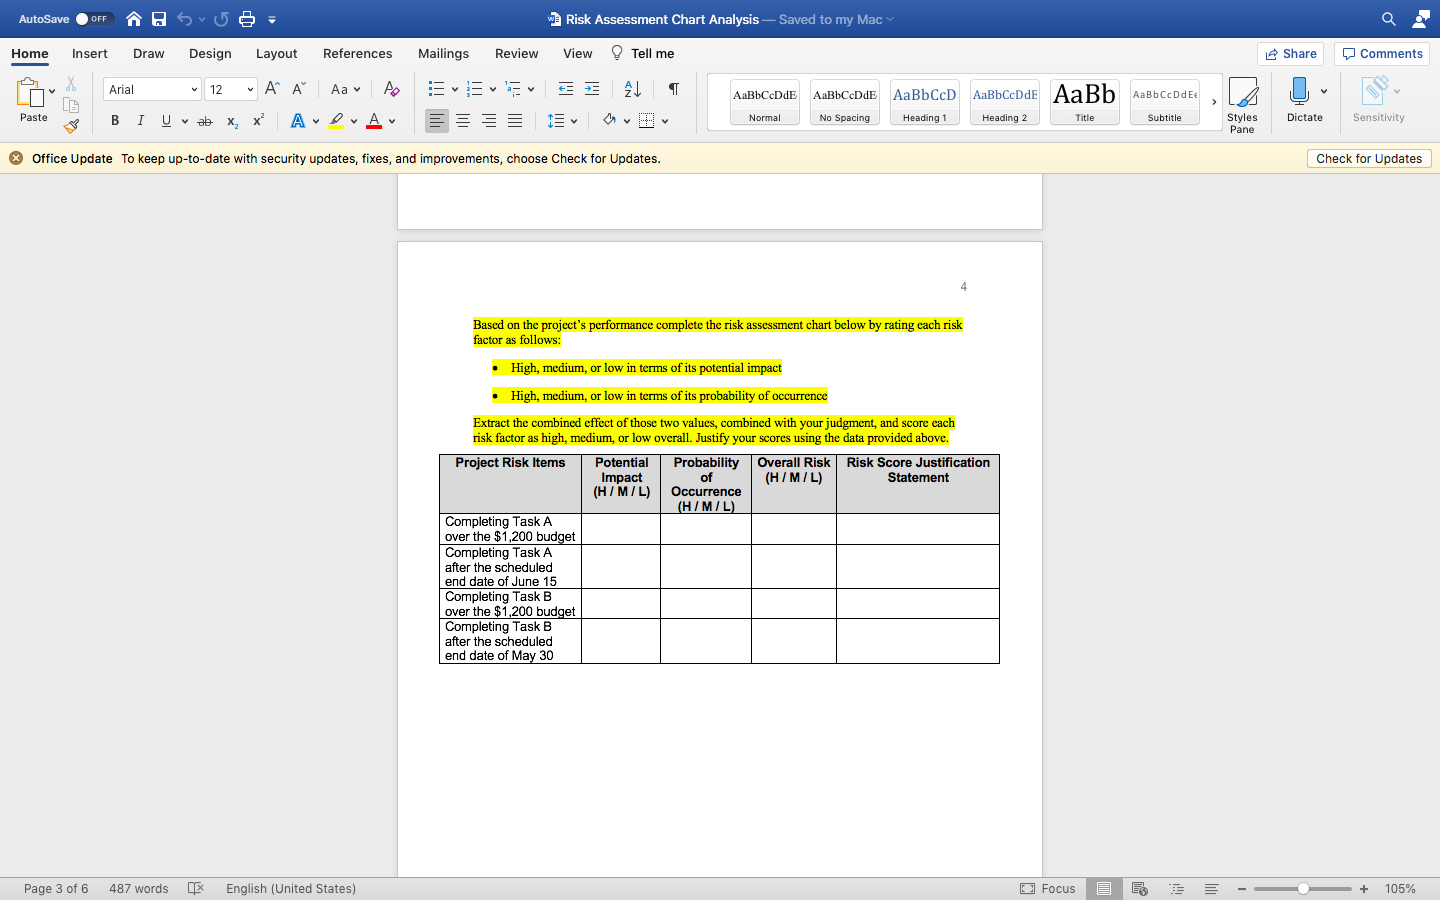Open the Comments pane button
This screenshot has width=1440, height=900.
click(x=1382, y=54)
